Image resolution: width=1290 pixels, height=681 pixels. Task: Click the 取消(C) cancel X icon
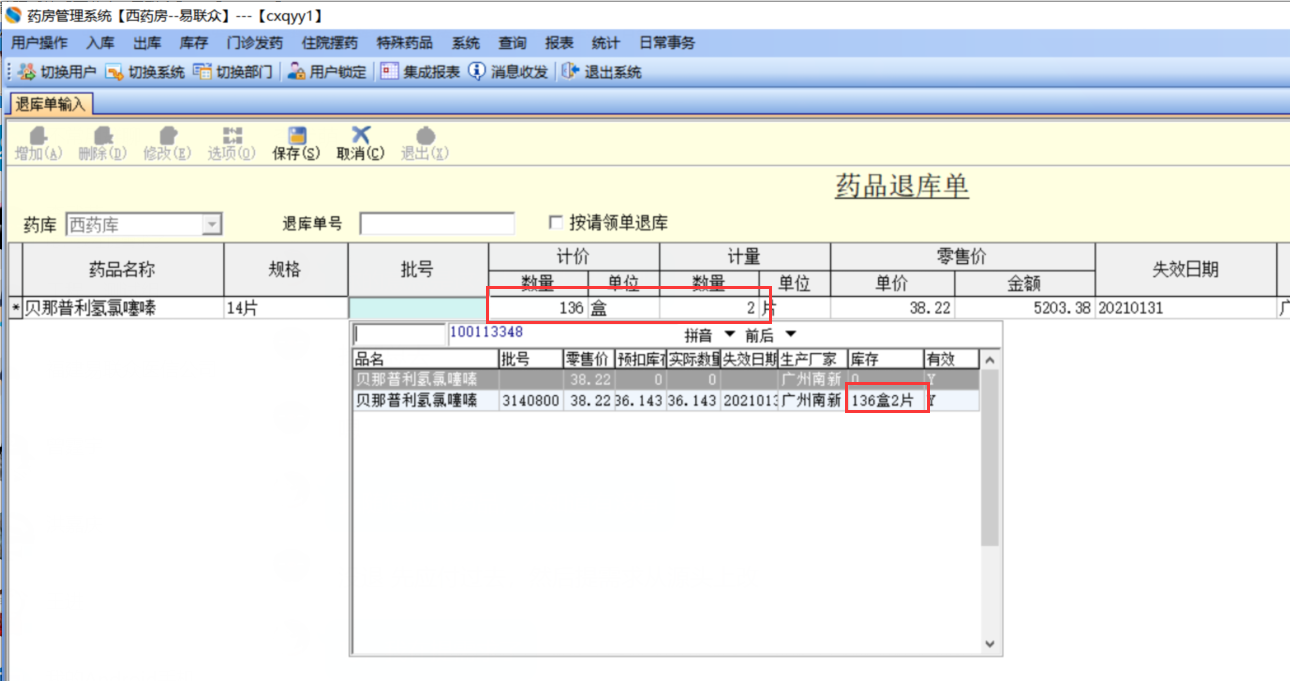pos(361,135)
